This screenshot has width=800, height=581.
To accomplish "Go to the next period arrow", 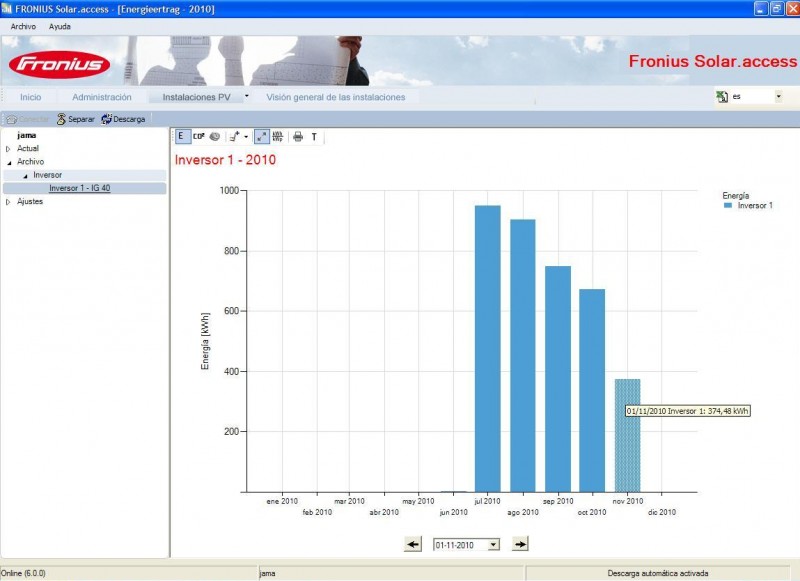I will click(x=519, y=544).
